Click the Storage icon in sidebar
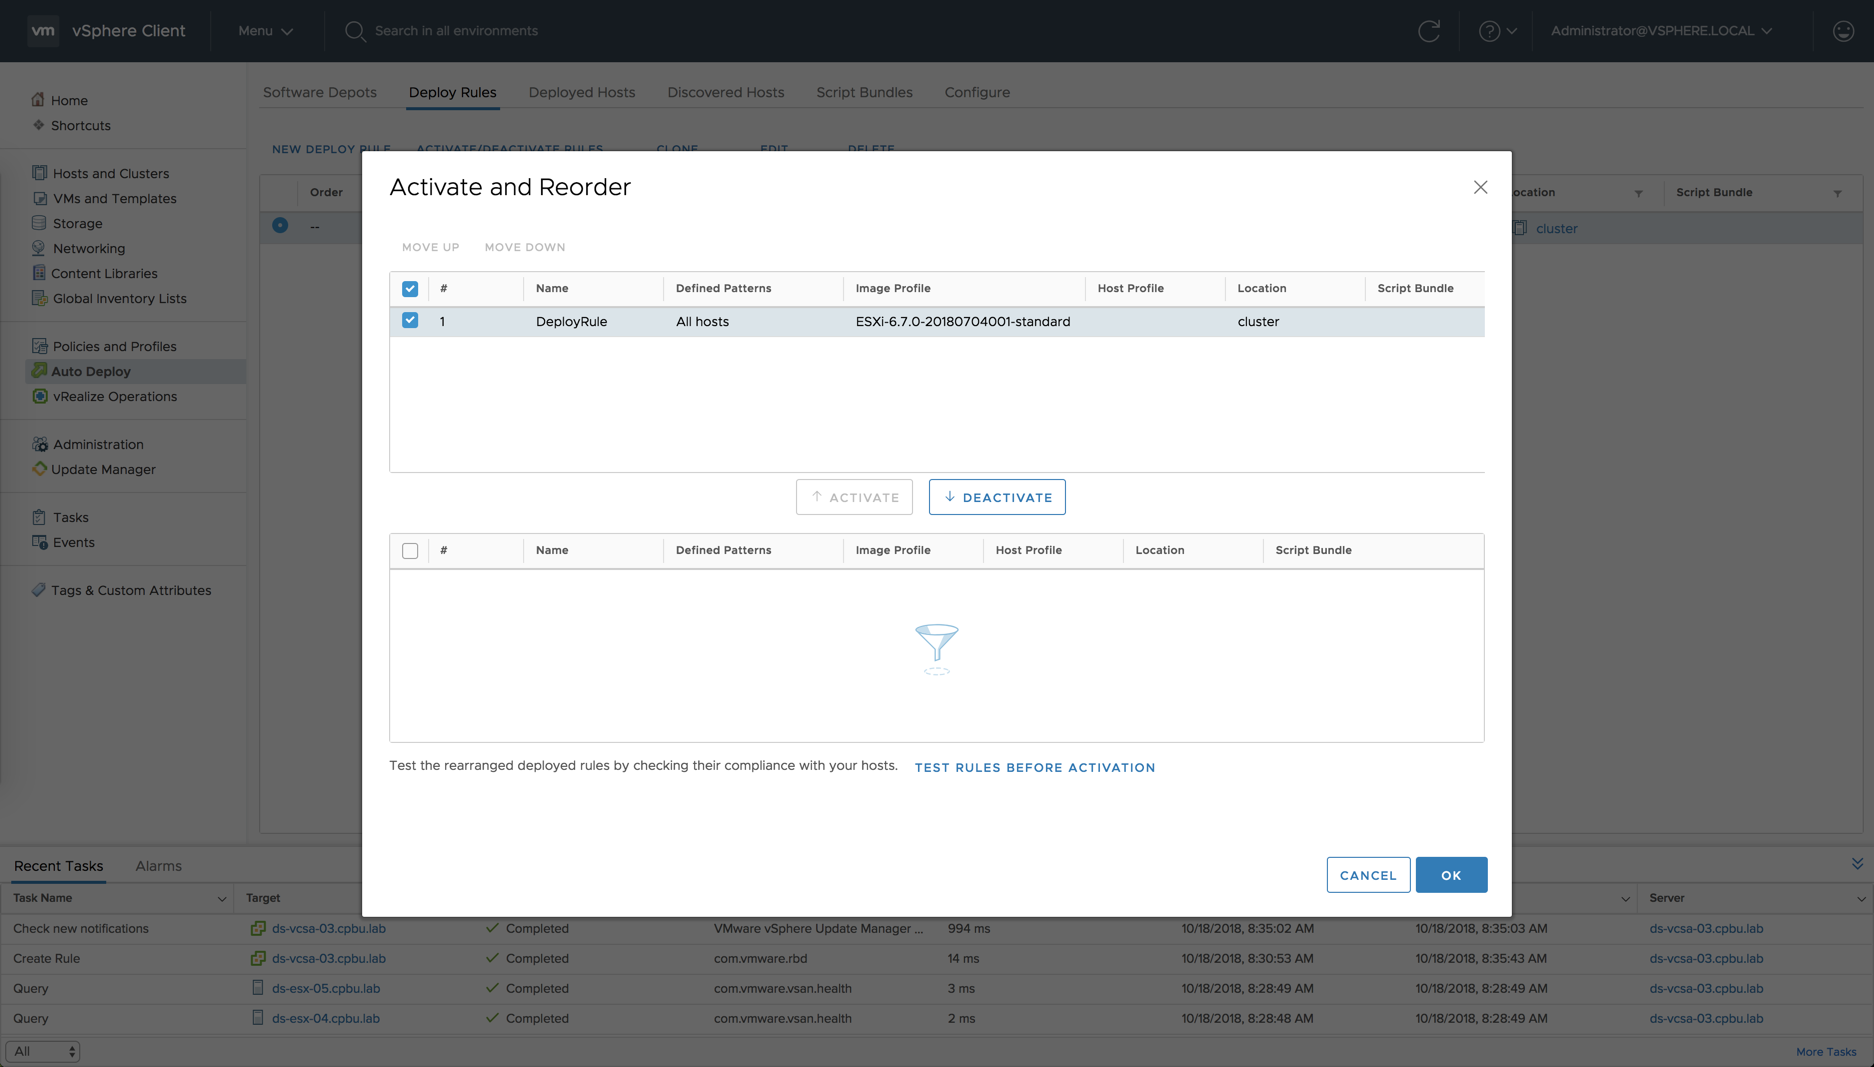This screenshot has height=1067, width=1874. coord(39,223)
